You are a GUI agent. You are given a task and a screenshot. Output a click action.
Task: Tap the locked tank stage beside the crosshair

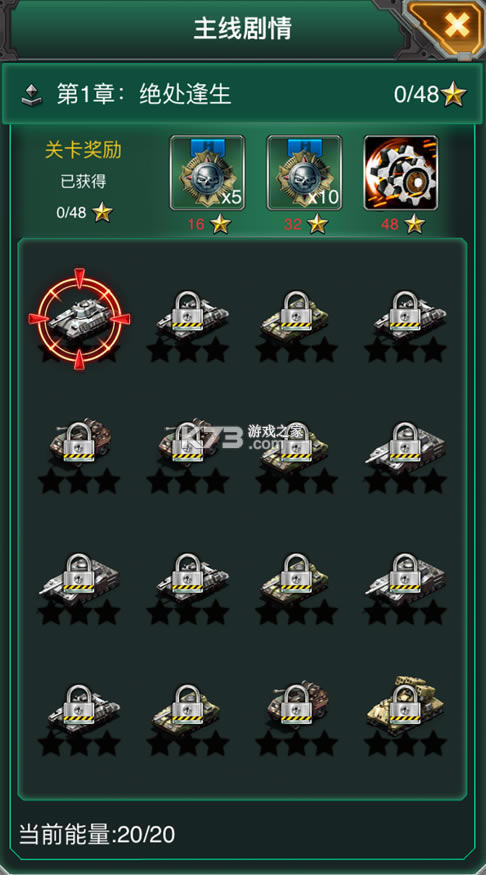[x=188, y=324]
